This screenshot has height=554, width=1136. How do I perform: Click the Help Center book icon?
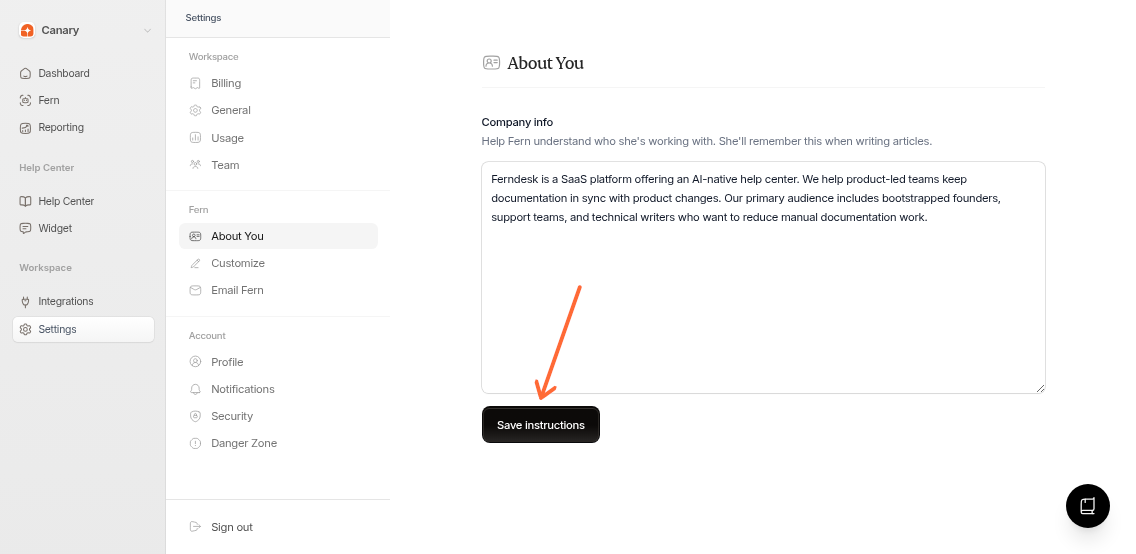[26, 201]
